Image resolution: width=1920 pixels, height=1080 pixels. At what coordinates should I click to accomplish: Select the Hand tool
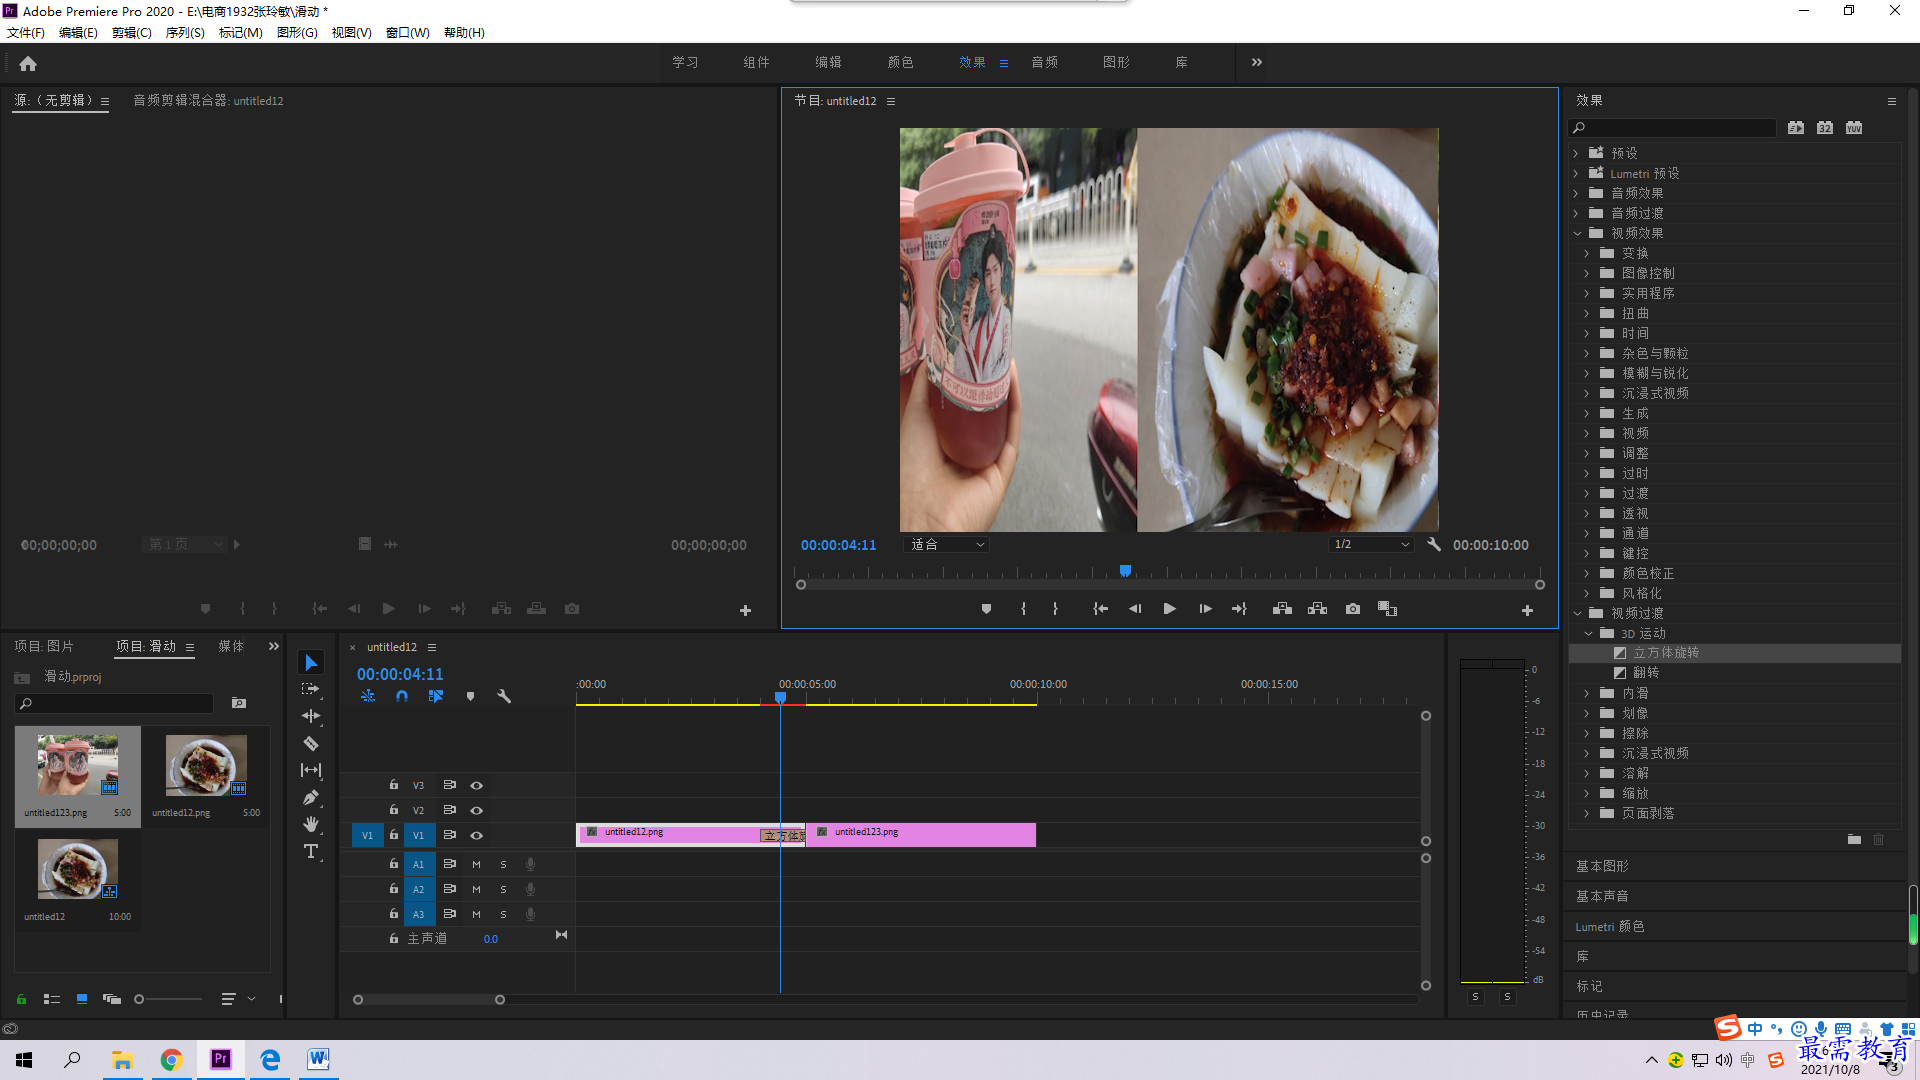(311, 824)
